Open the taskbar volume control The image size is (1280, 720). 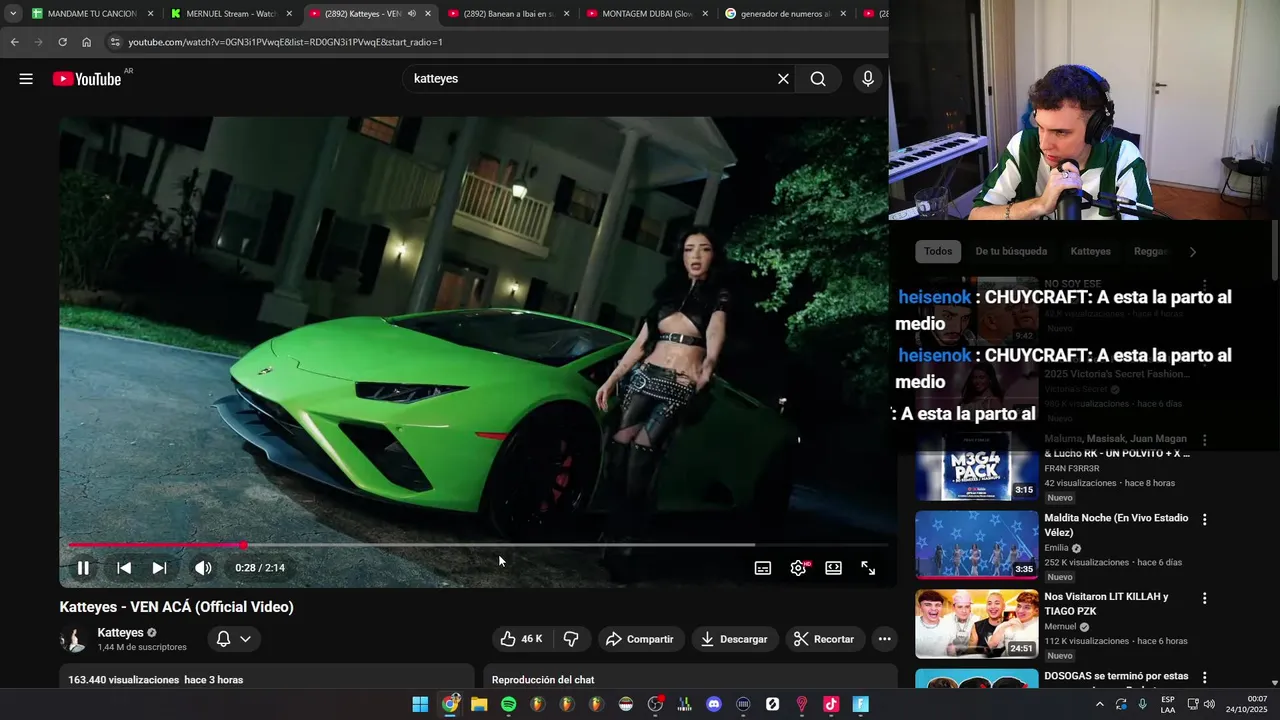(1209, 704)
